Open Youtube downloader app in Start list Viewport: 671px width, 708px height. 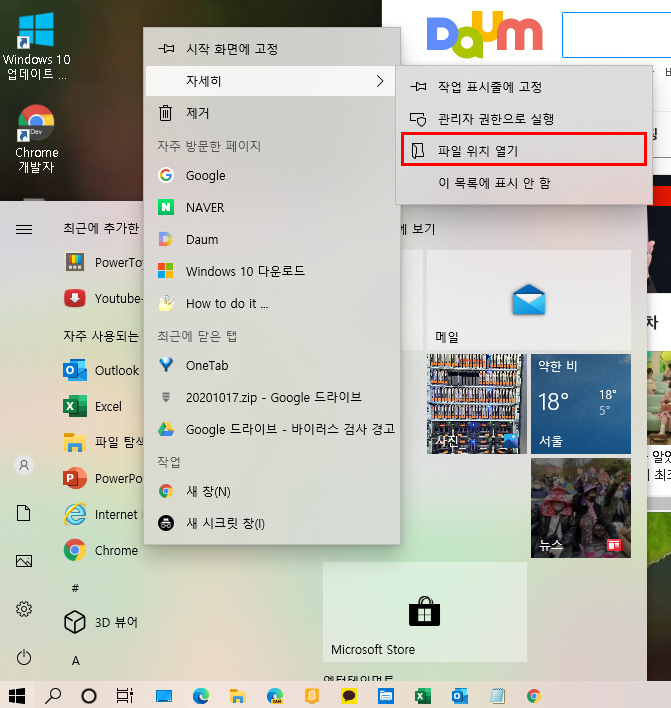tap(103, 298)
